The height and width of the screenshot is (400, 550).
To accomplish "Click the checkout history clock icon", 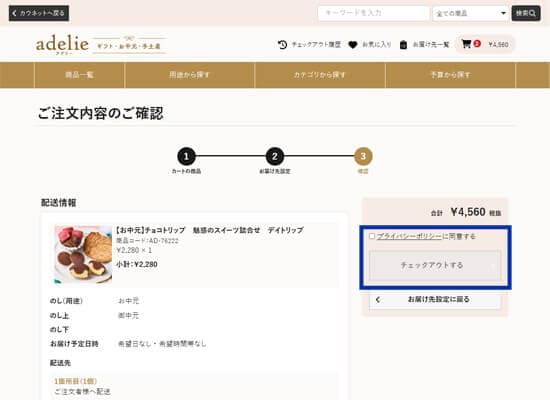I will [x=282, y=45].
